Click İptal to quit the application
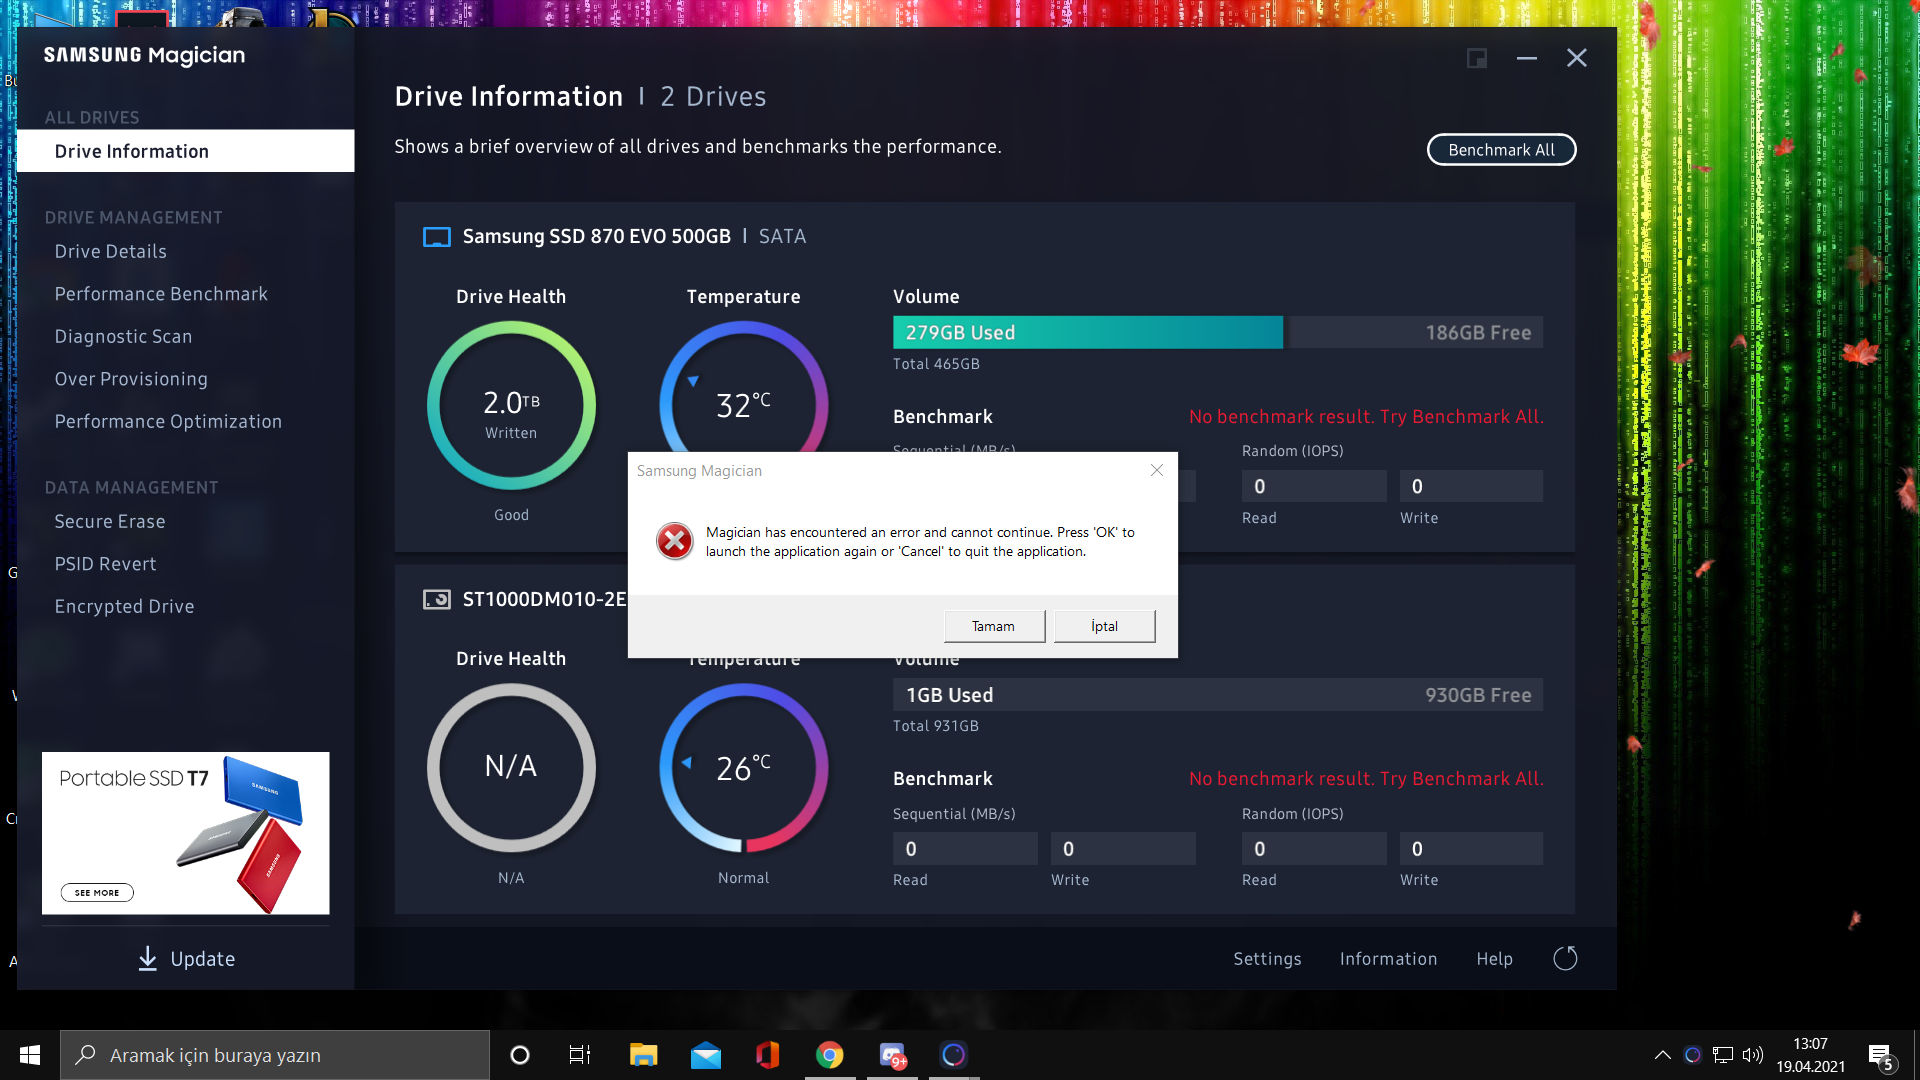The width and height of the screenshot is (1920, 1080). click(x=1105, y=626)
